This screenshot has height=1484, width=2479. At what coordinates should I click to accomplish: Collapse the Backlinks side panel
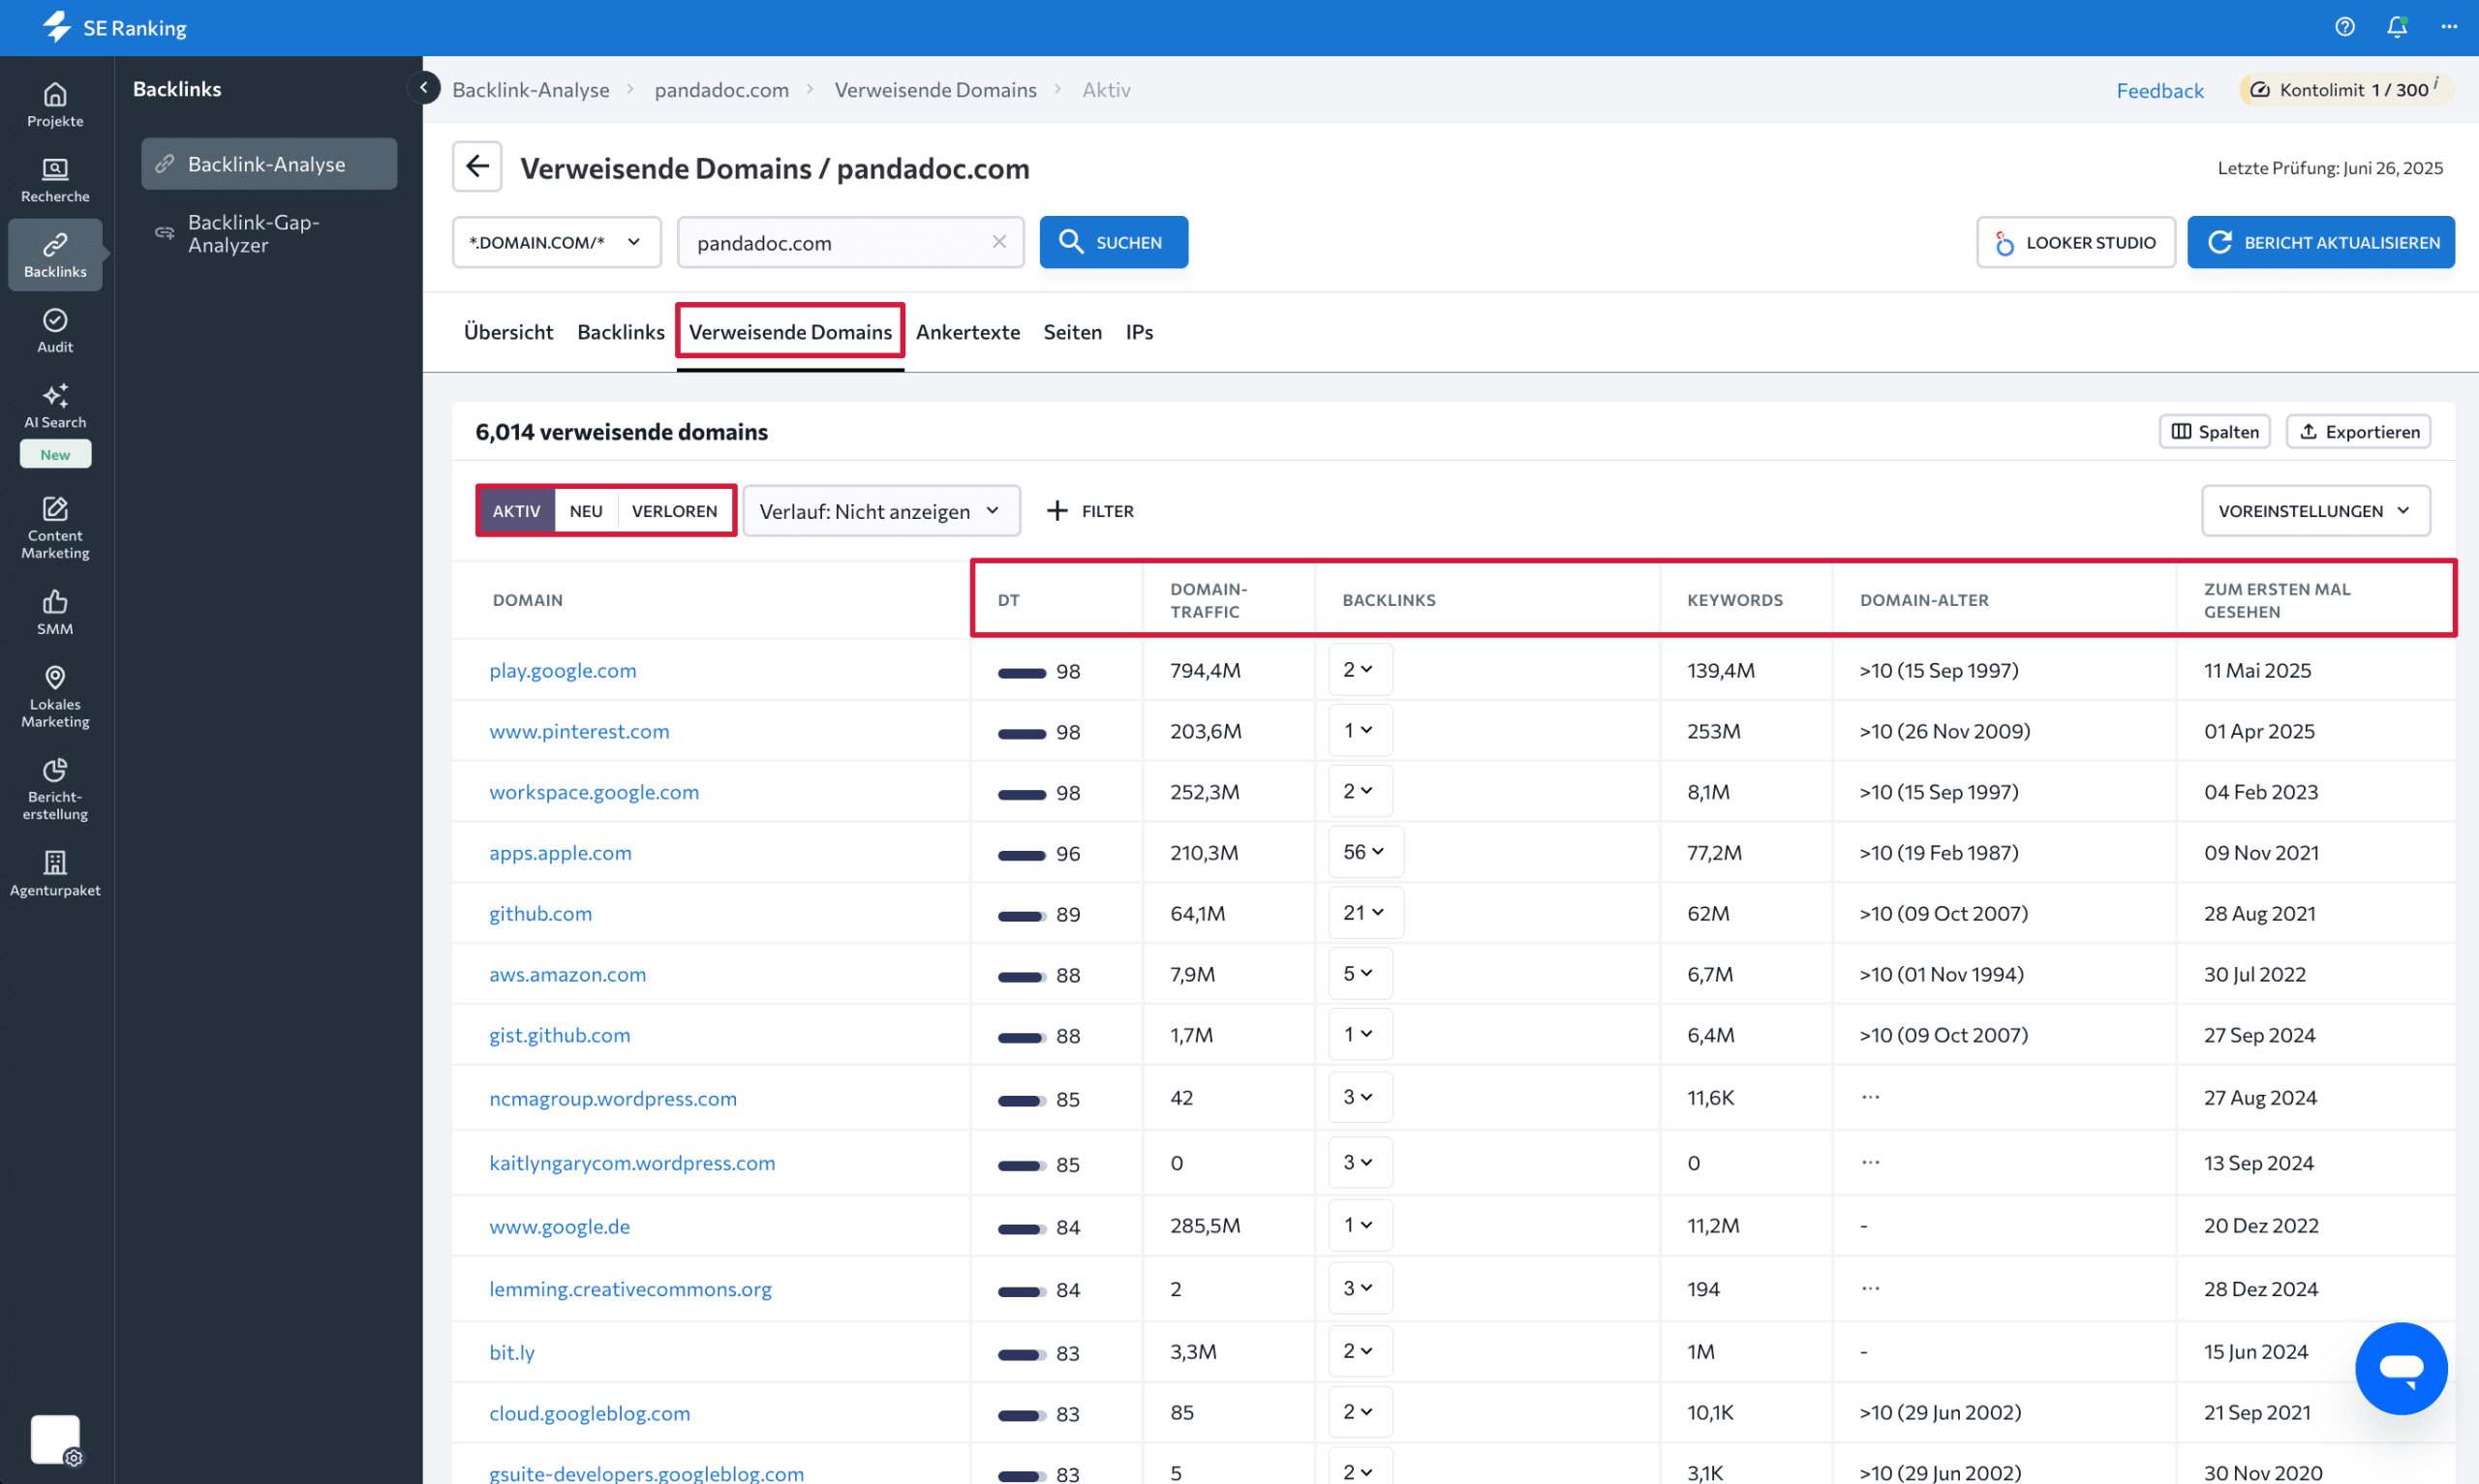424,88
